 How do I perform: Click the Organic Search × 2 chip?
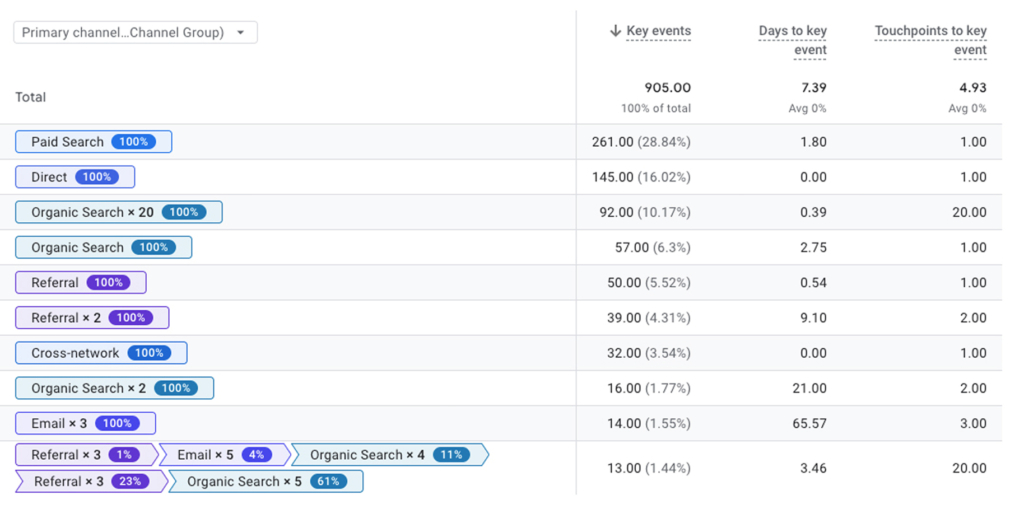point(114,388)
